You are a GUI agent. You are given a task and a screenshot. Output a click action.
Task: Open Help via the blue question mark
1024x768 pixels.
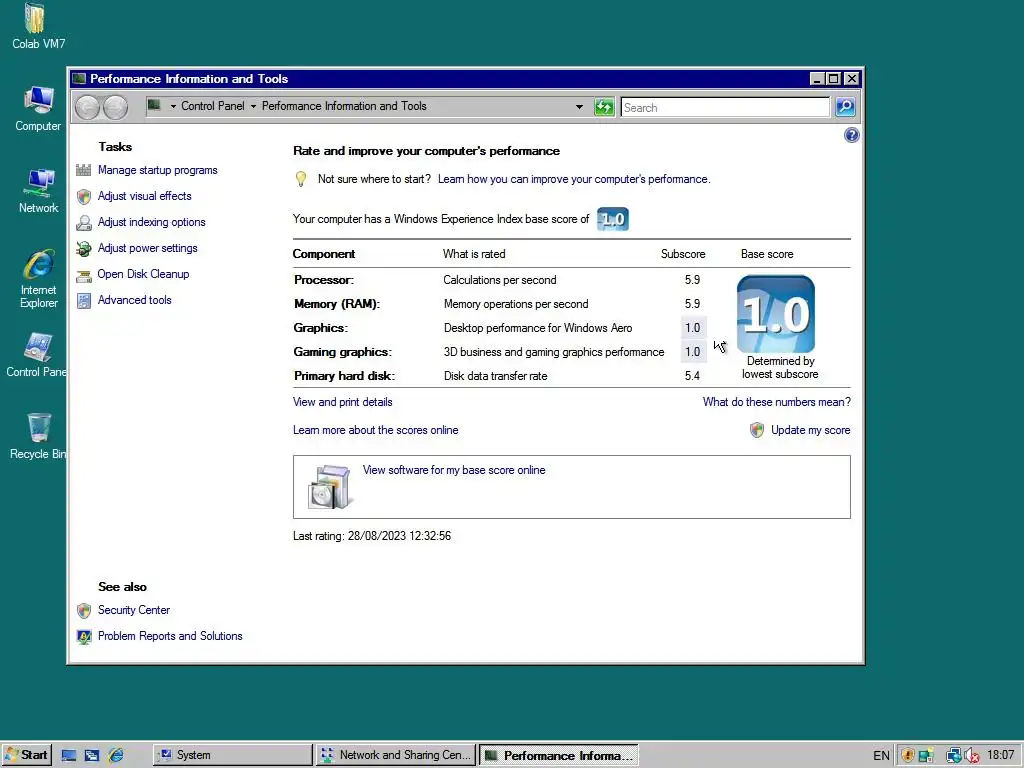[852, 135]
